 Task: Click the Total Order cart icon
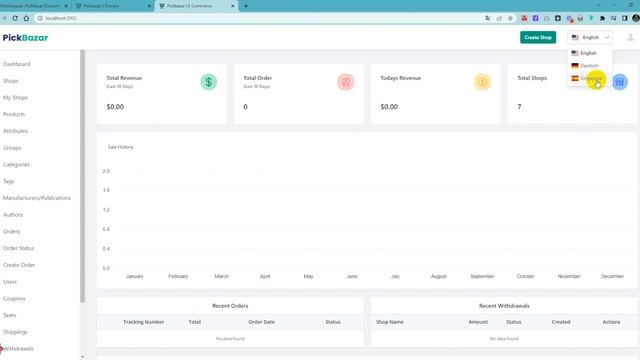pyautogui.click(x=346, y=82)
